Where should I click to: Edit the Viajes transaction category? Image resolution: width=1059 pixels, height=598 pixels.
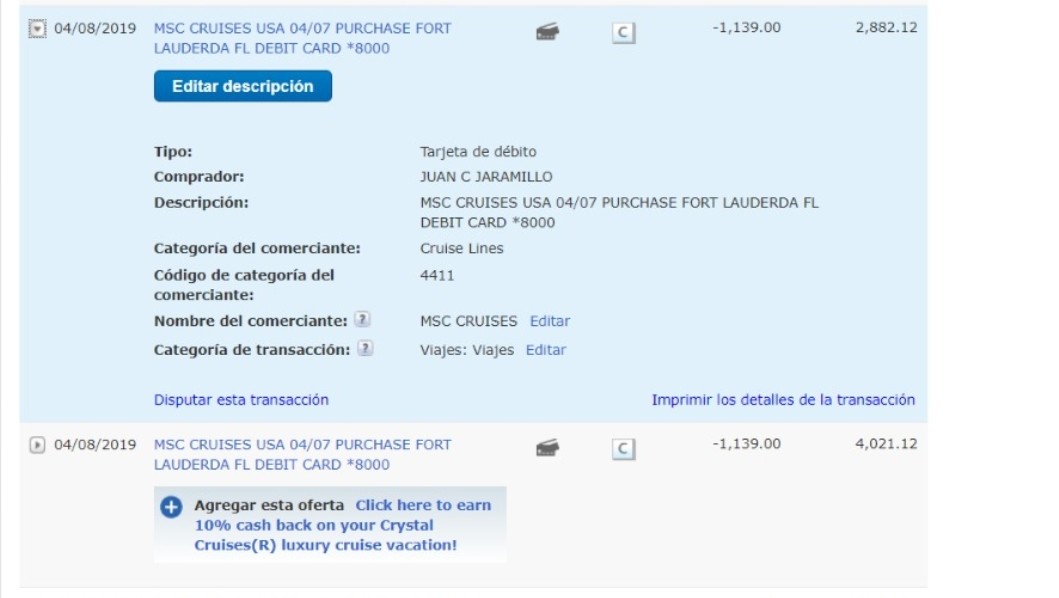[546, 350]
